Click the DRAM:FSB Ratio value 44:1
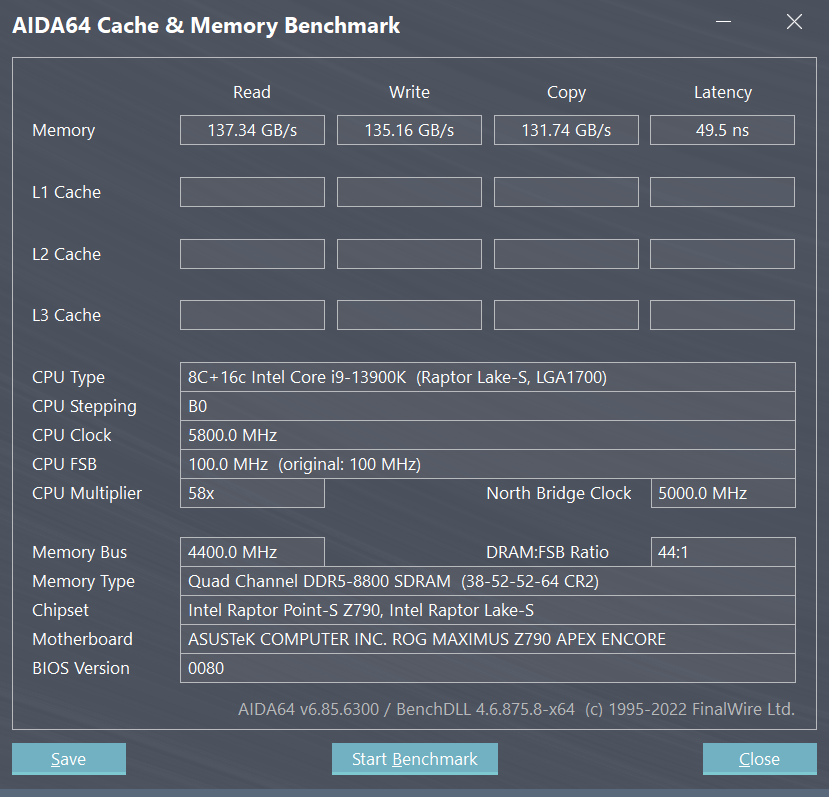This screenshot has height=797, width=829. pos(722,551)
